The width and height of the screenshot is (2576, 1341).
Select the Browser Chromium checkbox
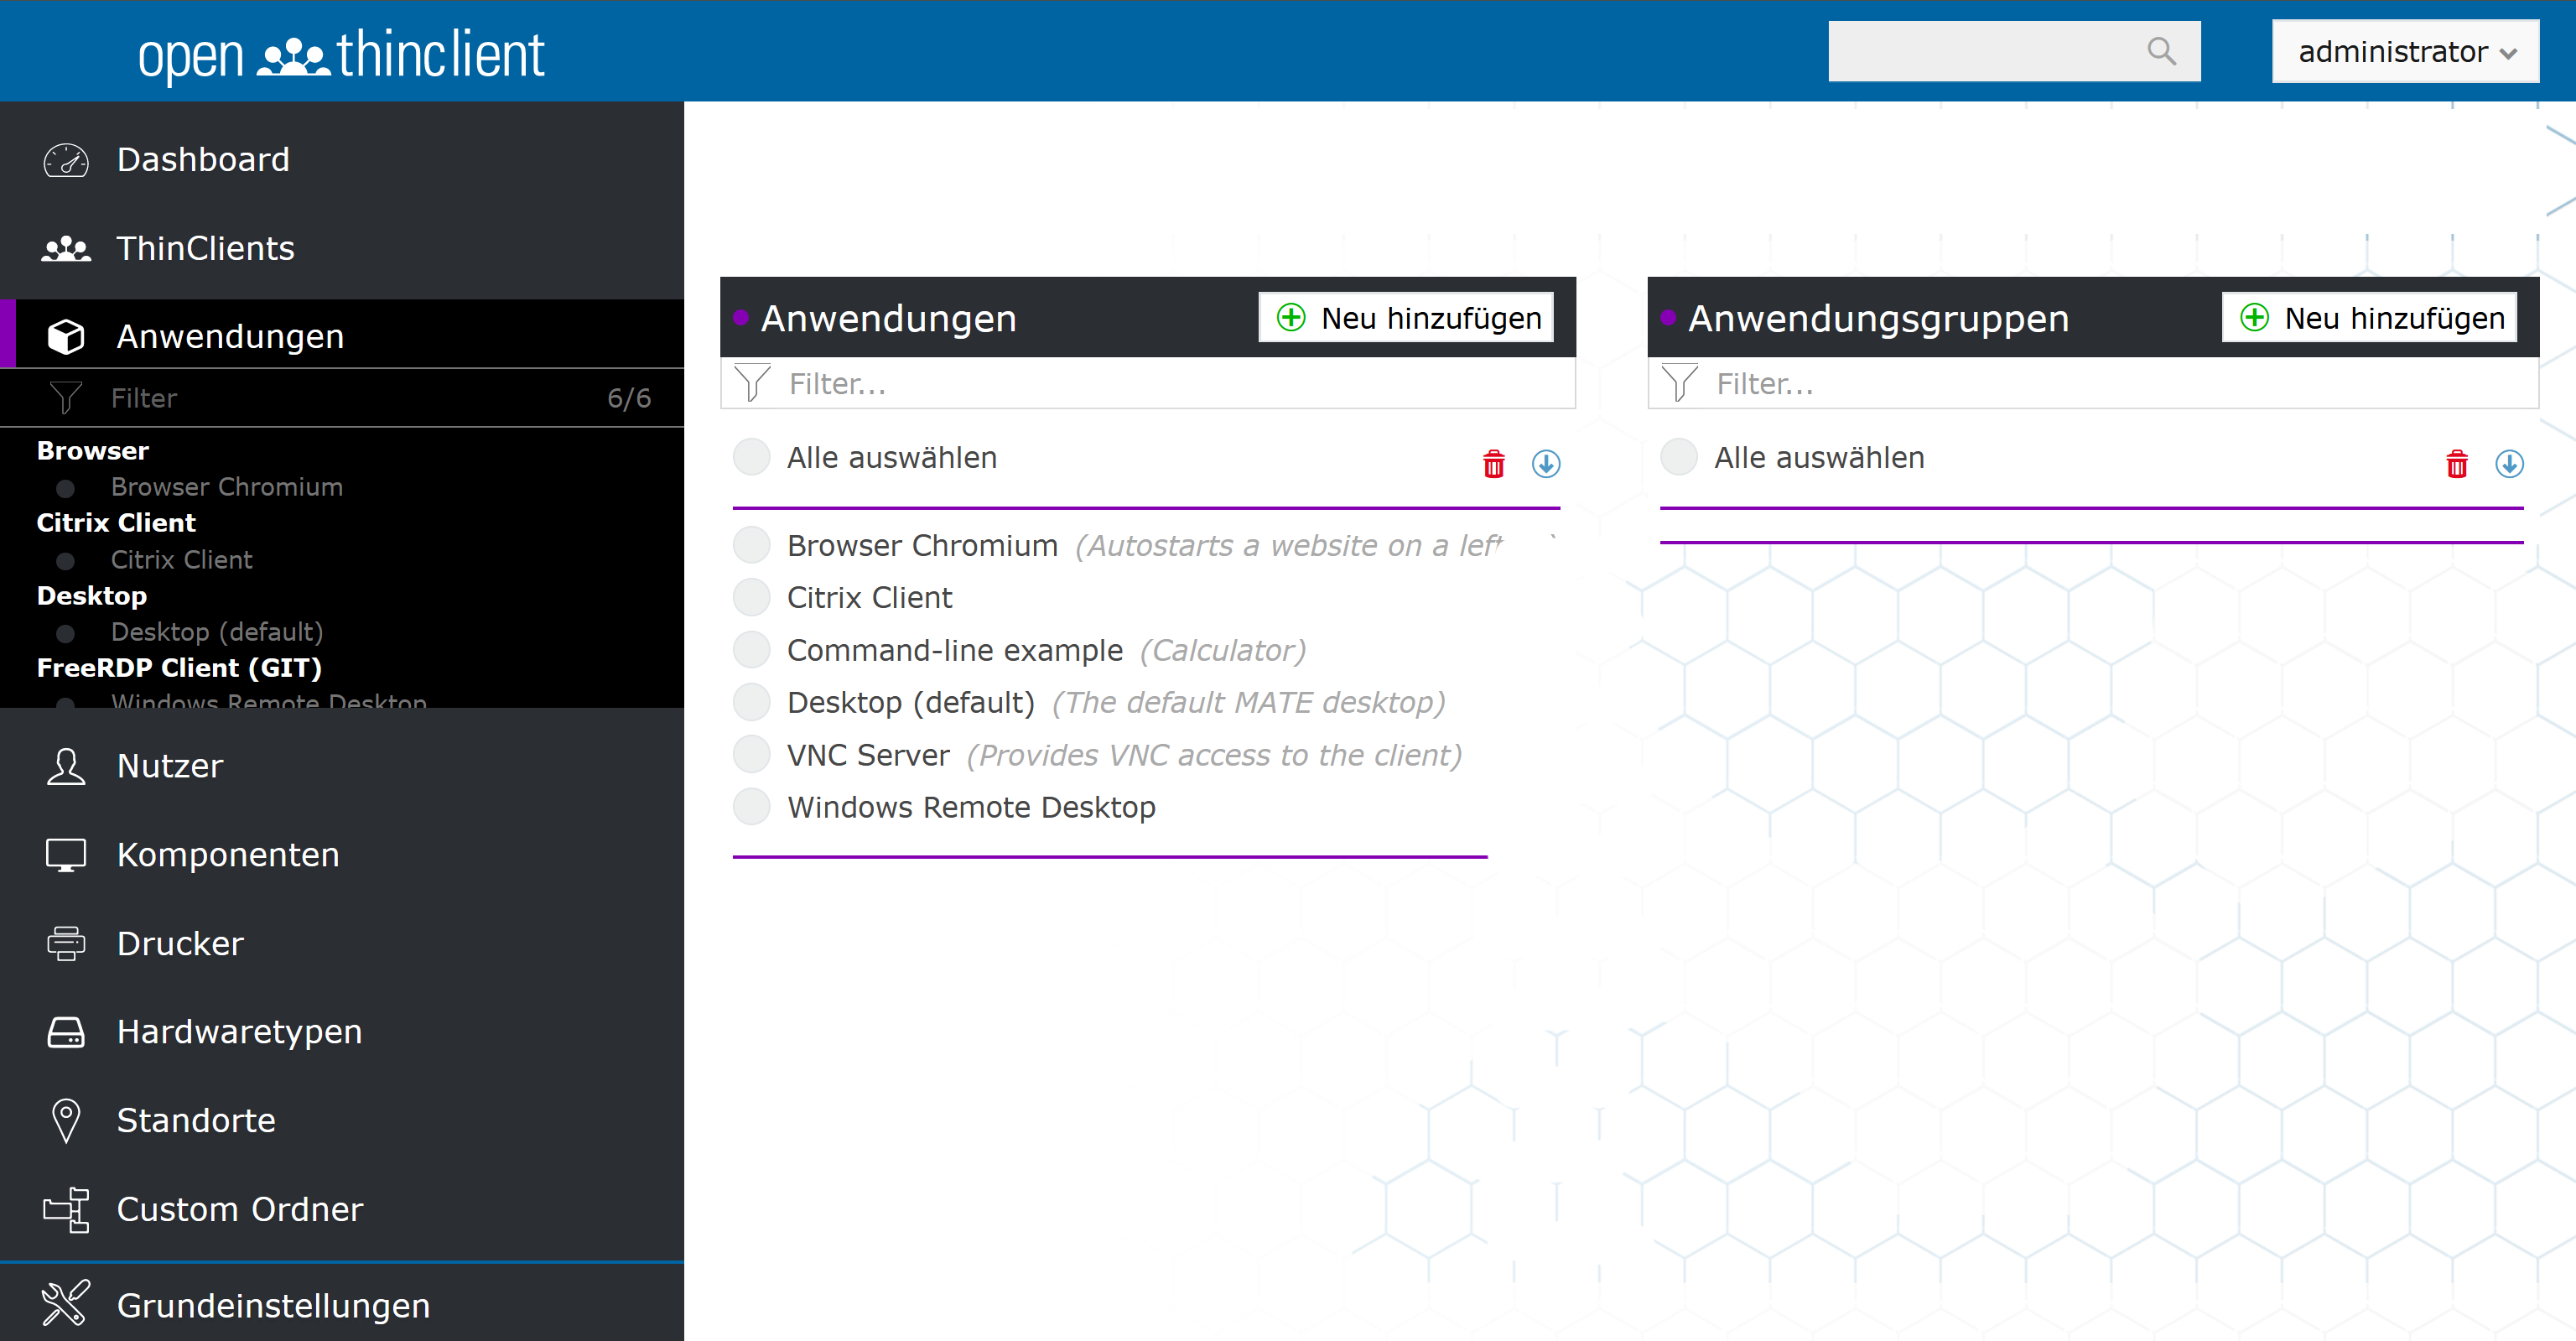tap(751, 545)
